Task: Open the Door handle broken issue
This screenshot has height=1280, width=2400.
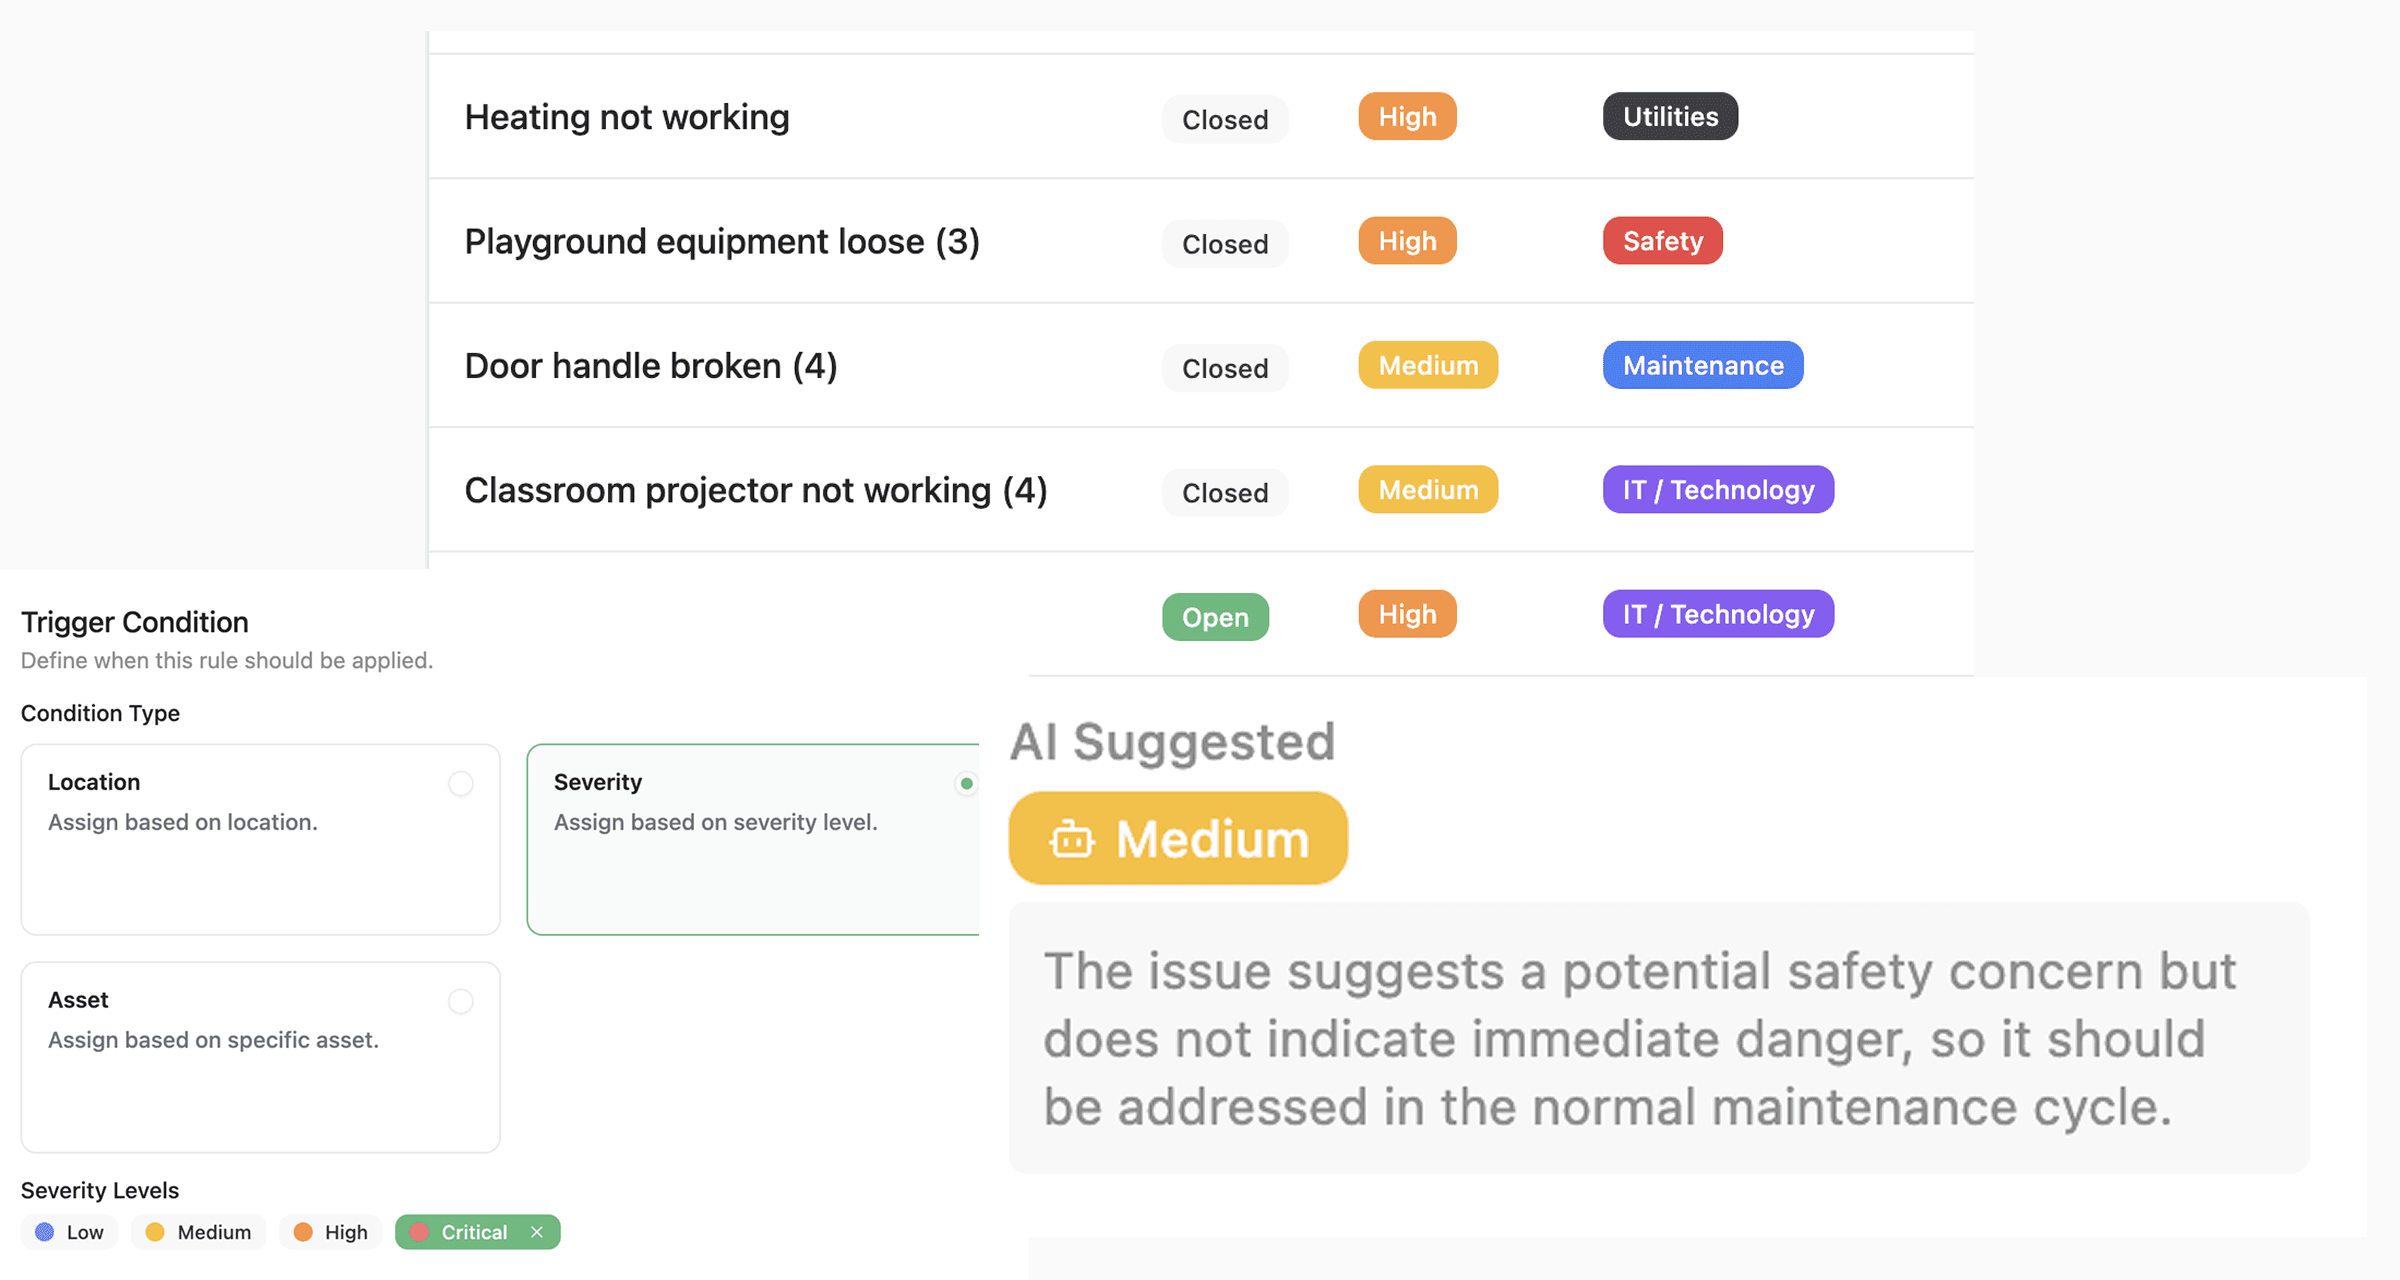Action: [x=651, y=366]
